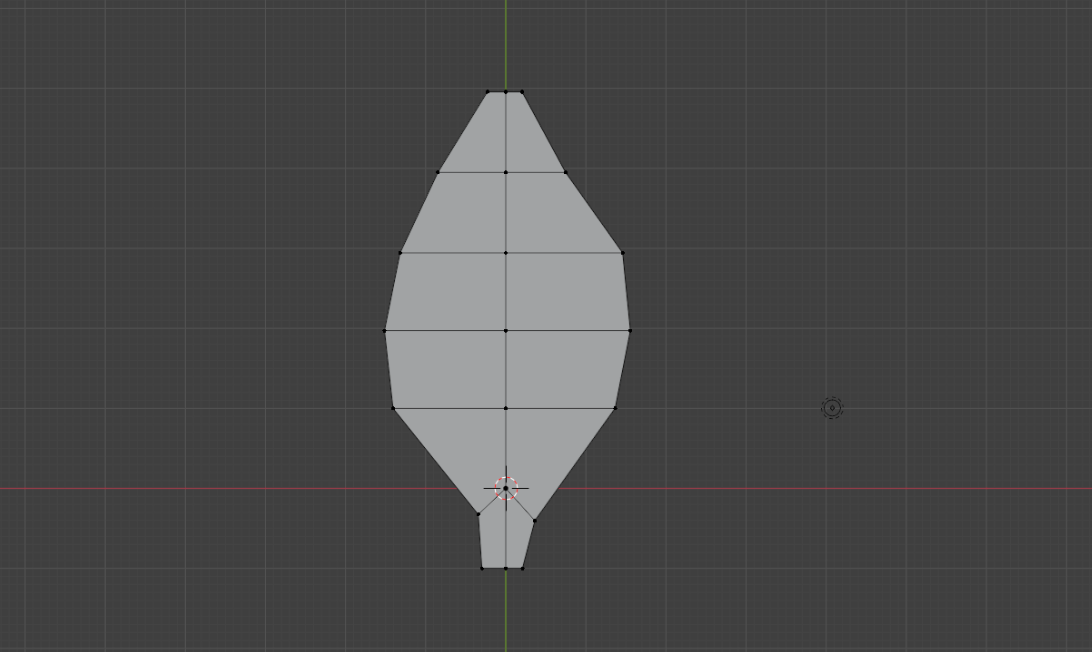Screen dimensions: 1092x652
Task: Select the center vertex of the widest row
Action: coord(506,331)
